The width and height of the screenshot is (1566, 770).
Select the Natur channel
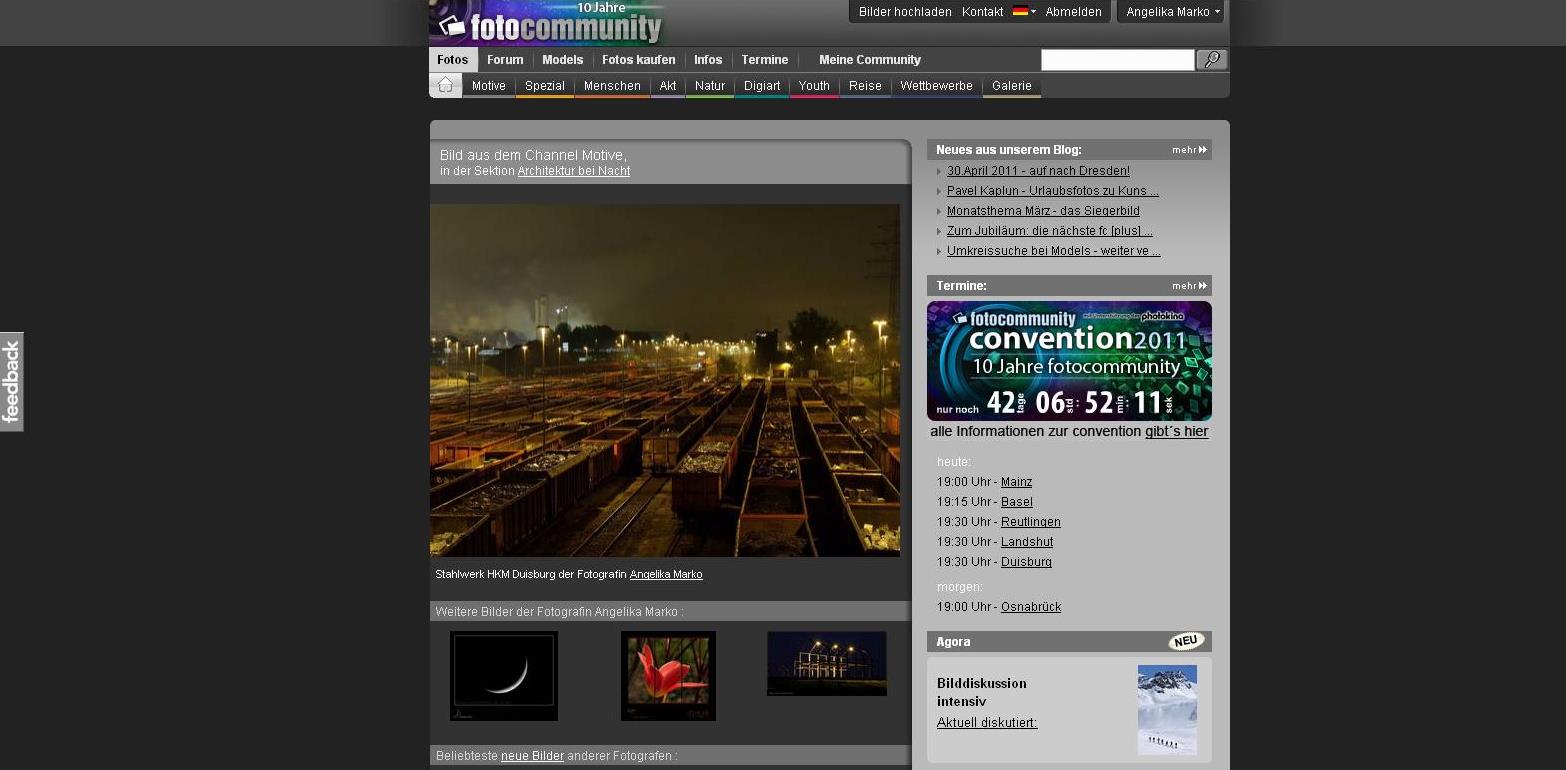click(710, 86)
